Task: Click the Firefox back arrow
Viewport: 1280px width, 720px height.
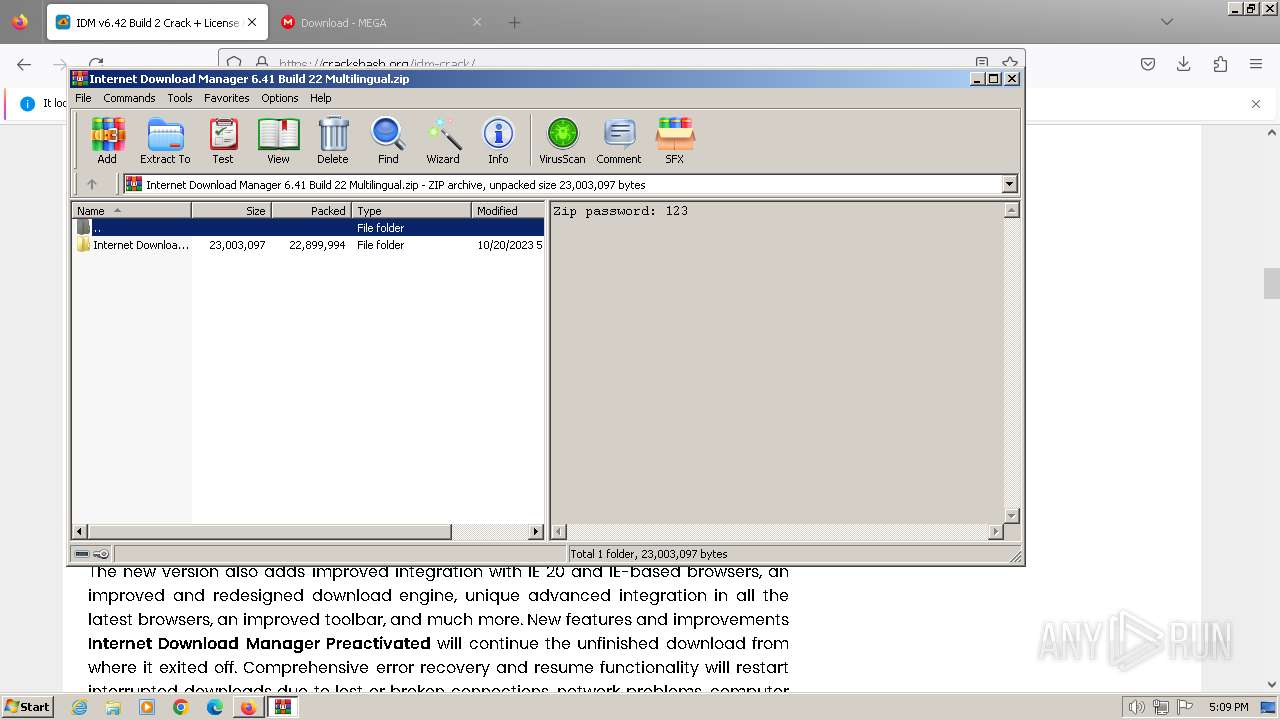Action: point(24,64)
